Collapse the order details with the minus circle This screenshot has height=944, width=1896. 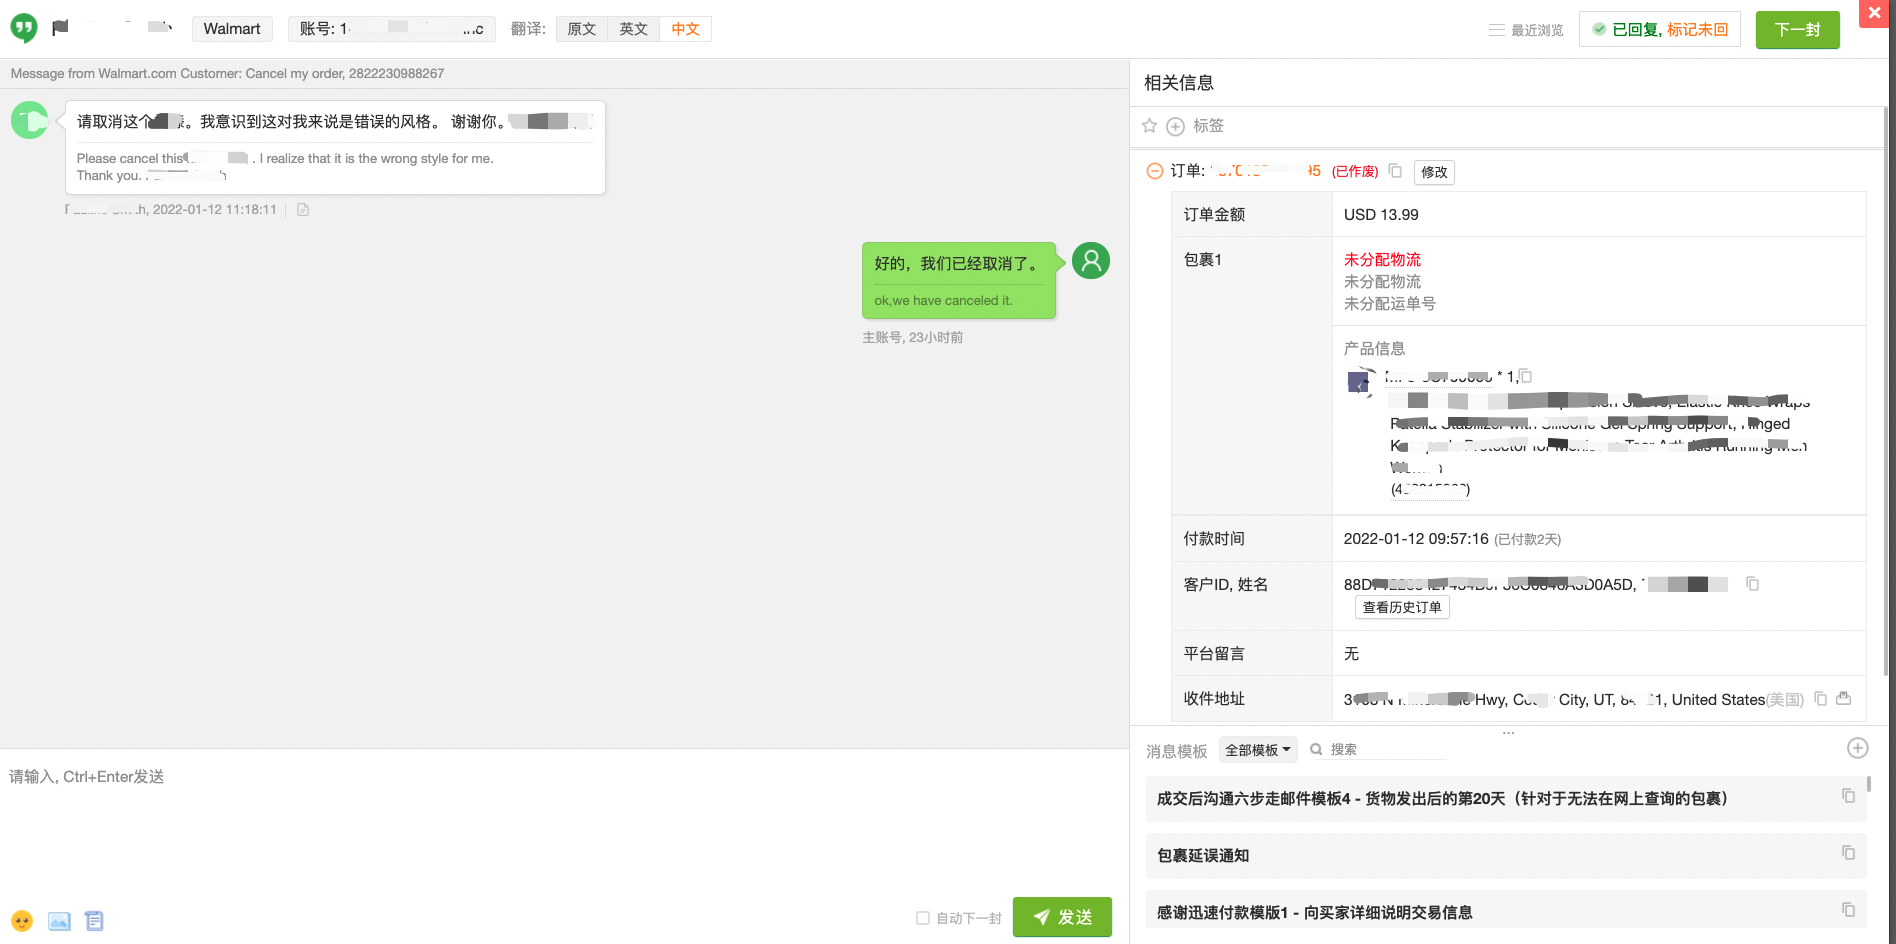coord(1154,171)
